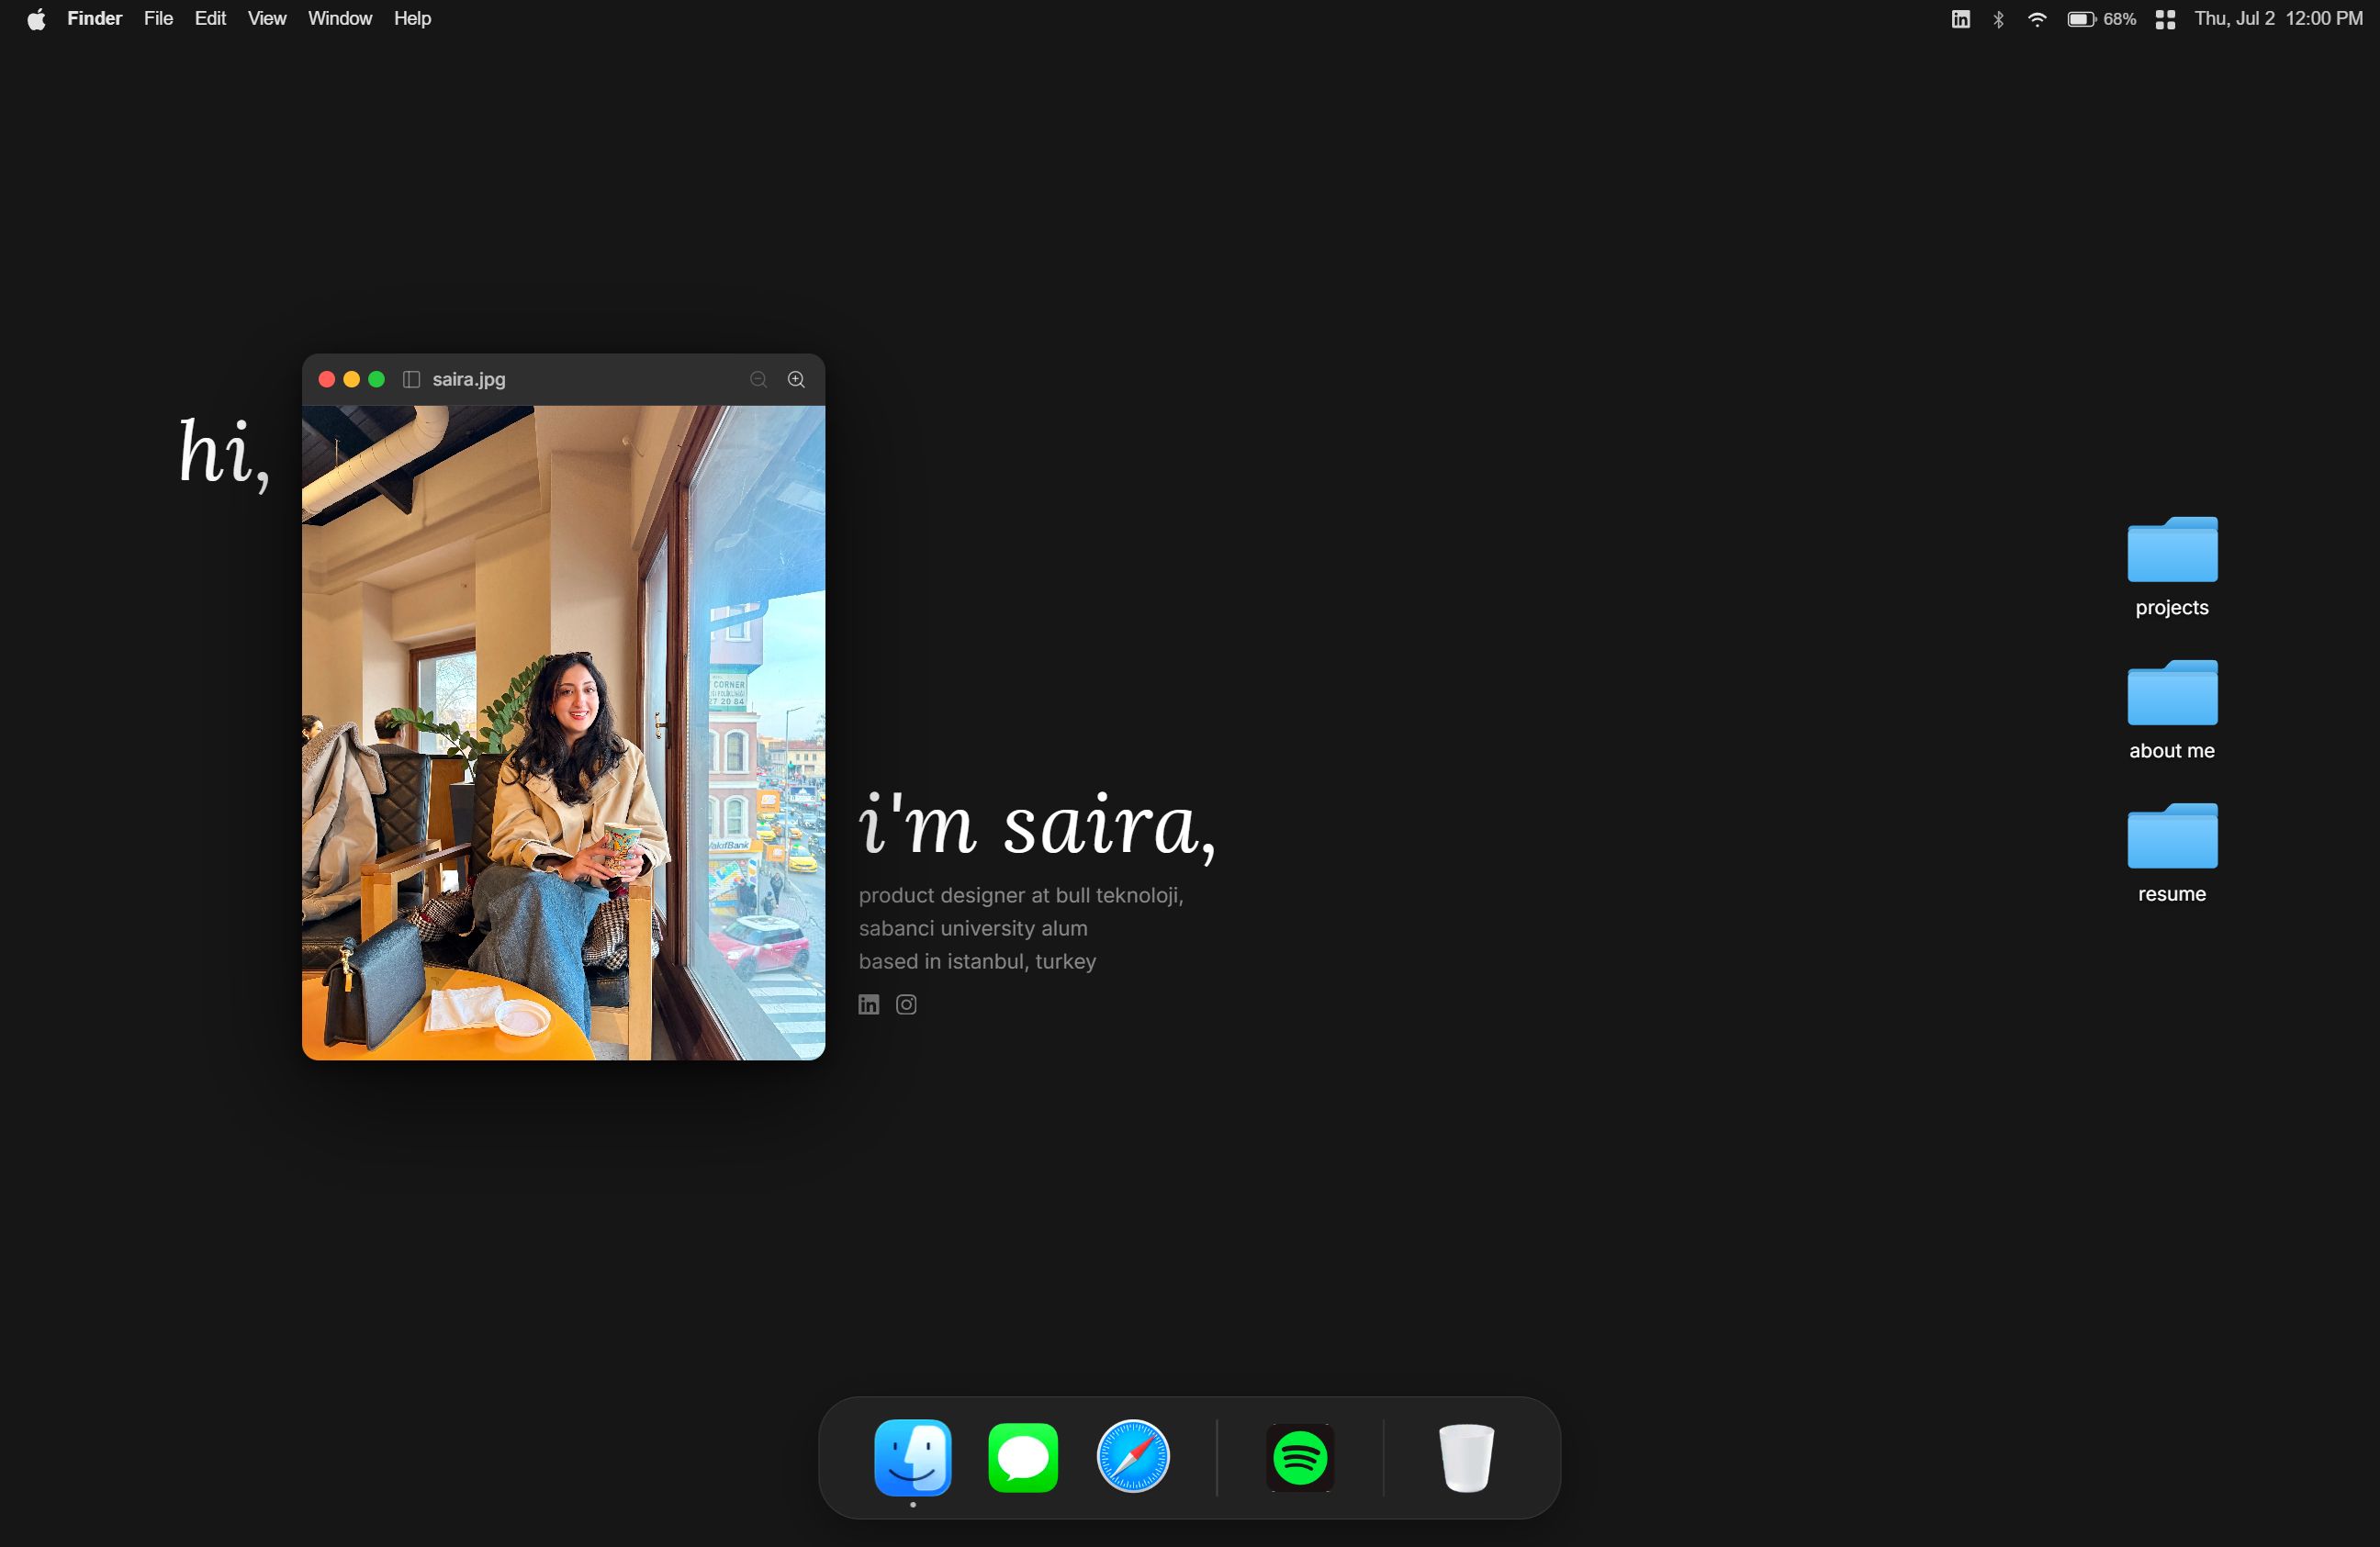Click "sabanci university alum" text
Image resolution: width=2380 pixels, height=1547 pixels.
pos(973,928)
